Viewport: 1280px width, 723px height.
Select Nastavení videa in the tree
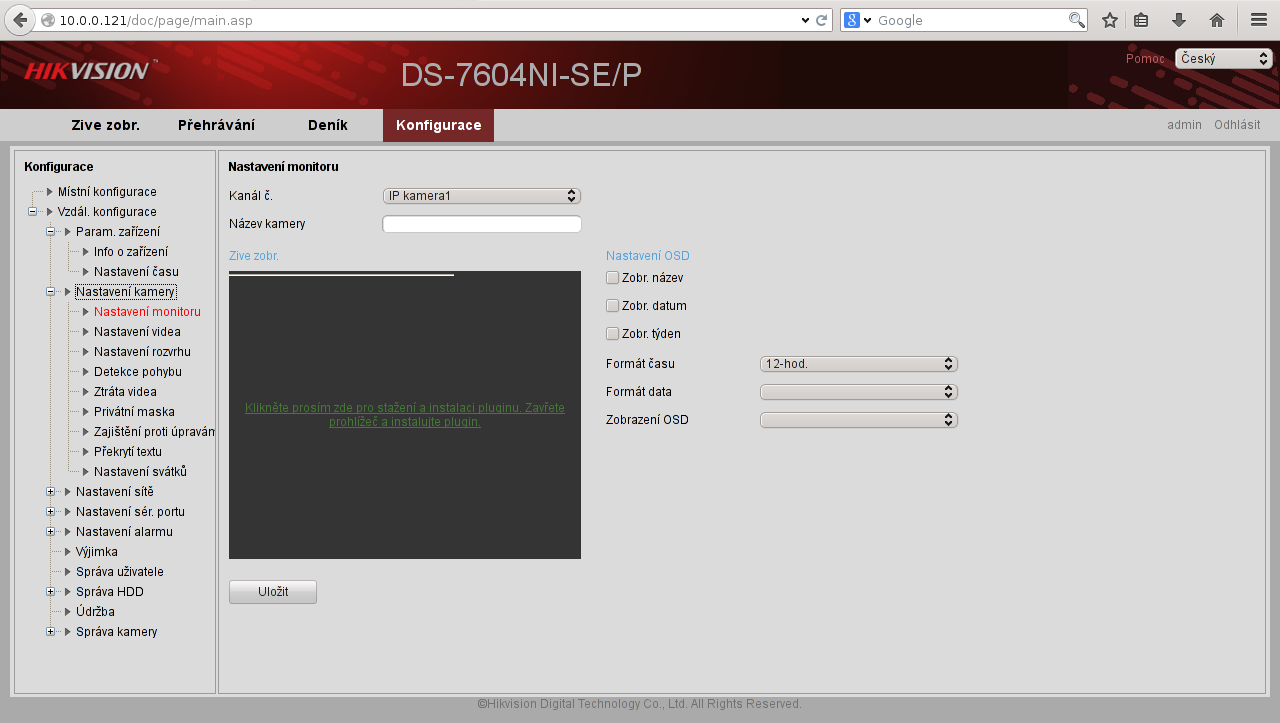[137, 332]
